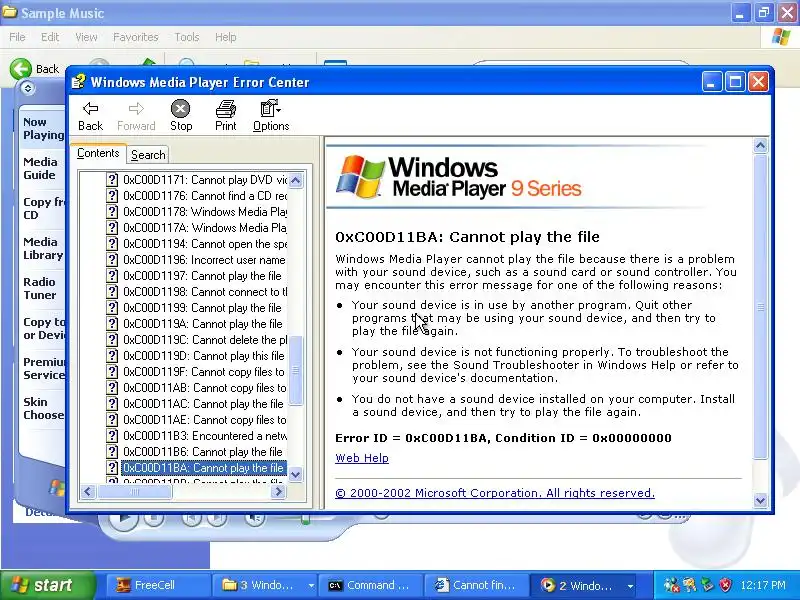This screenshot has width=800, height=600.
Task: Open the Microsoft Corporation copyright link
Action: tap(495, 493)
